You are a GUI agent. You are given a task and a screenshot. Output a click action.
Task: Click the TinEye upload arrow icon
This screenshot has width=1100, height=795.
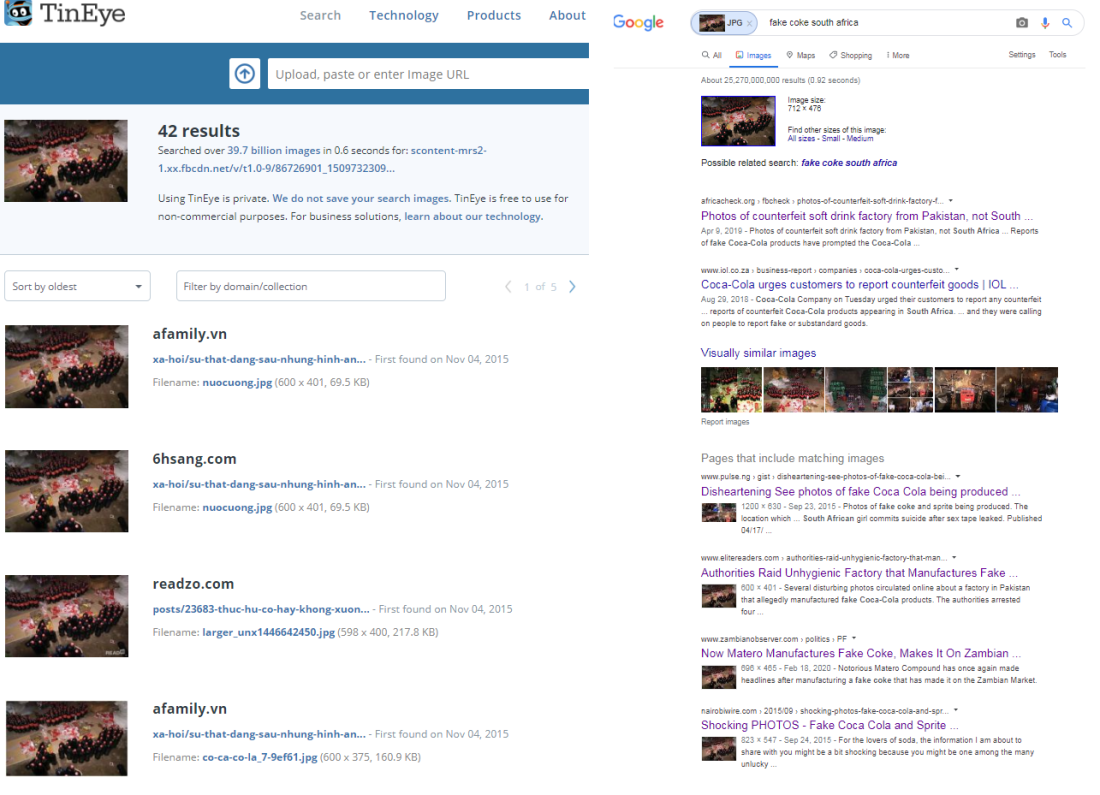click(244, 74)
